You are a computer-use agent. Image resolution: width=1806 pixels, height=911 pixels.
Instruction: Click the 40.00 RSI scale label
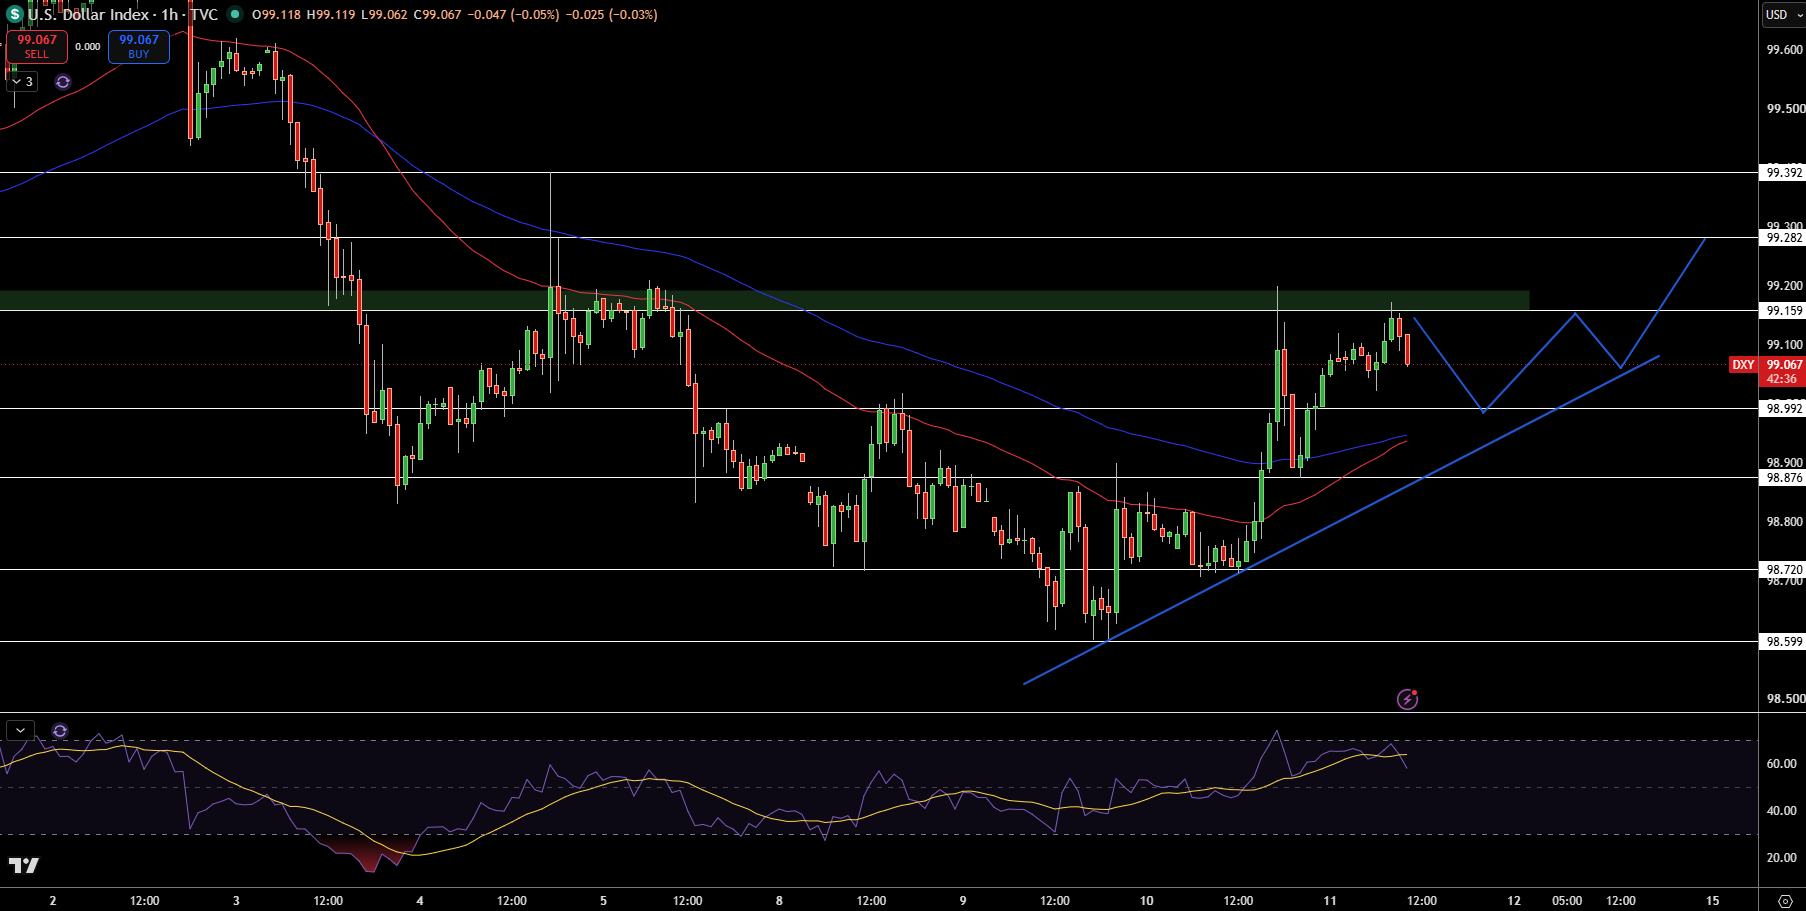click(1781, 811)
